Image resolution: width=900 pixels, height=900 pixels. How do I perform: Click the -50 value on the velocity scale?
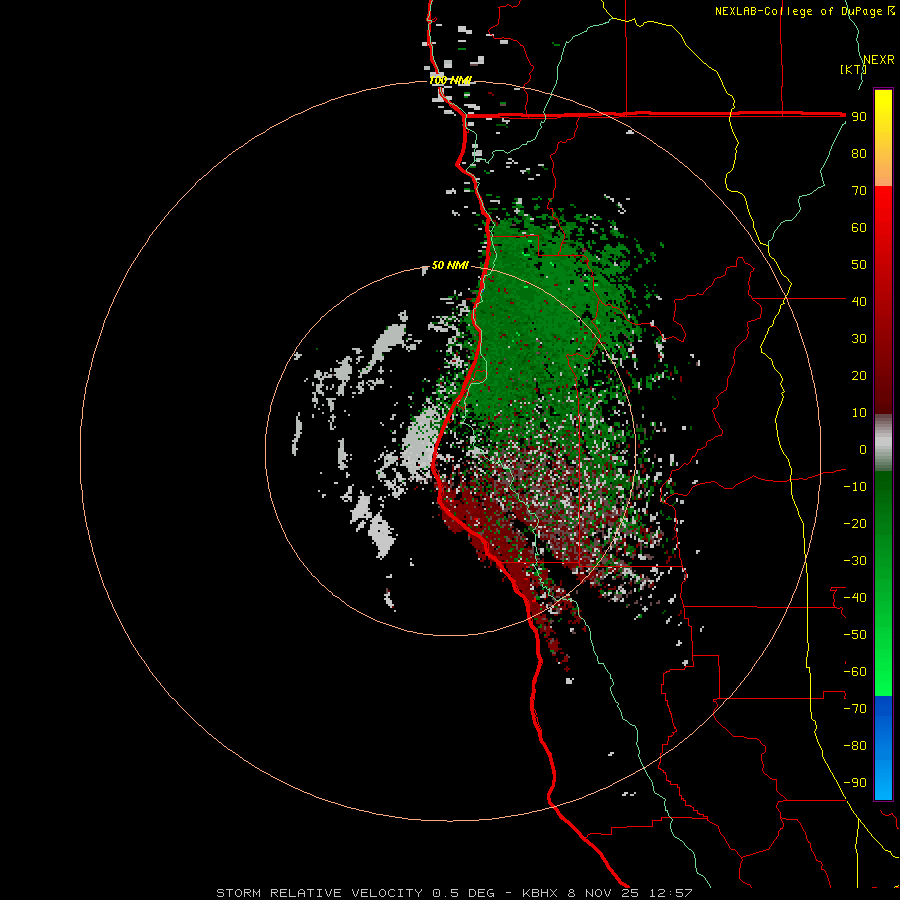[855, 635]
